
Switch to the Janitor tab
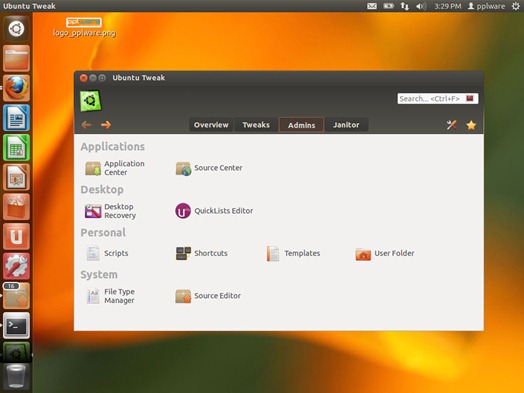pos(346,125)
